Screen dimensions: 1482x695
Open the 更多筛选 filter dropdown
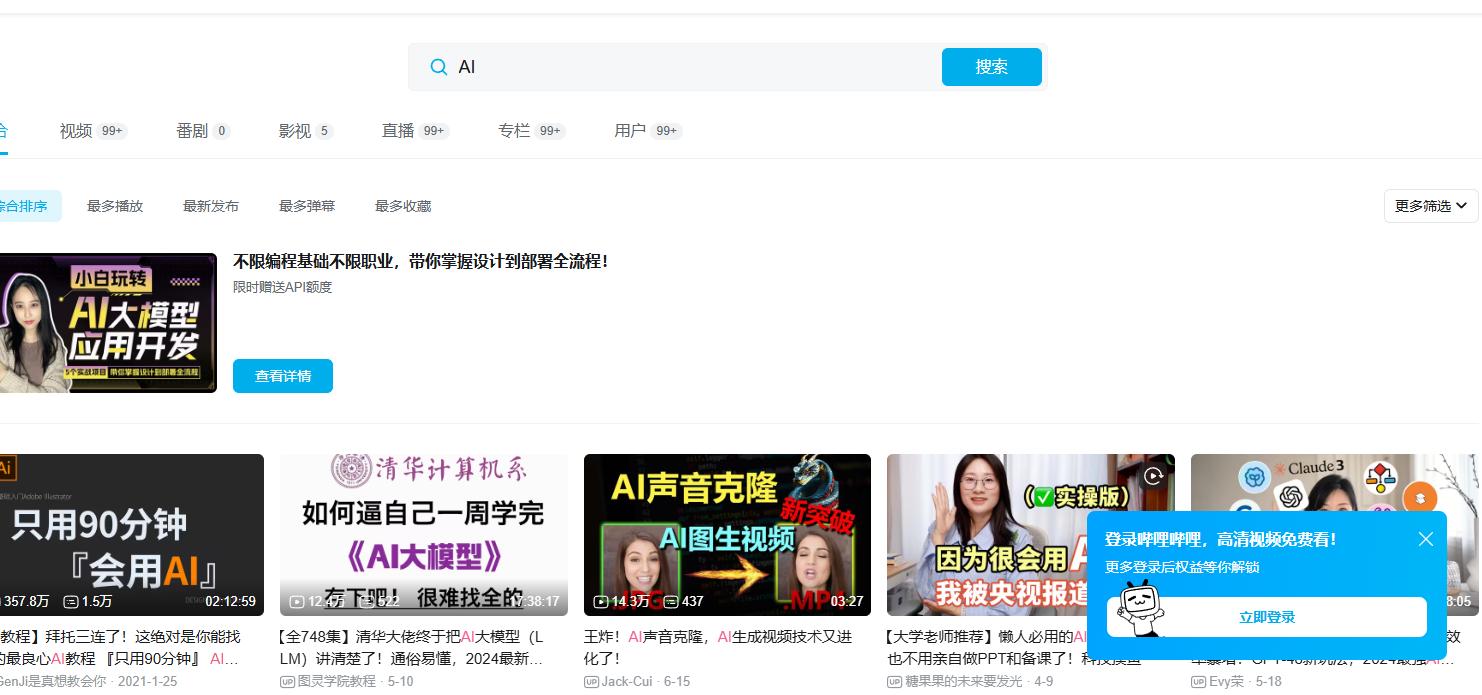(1424, 206)
